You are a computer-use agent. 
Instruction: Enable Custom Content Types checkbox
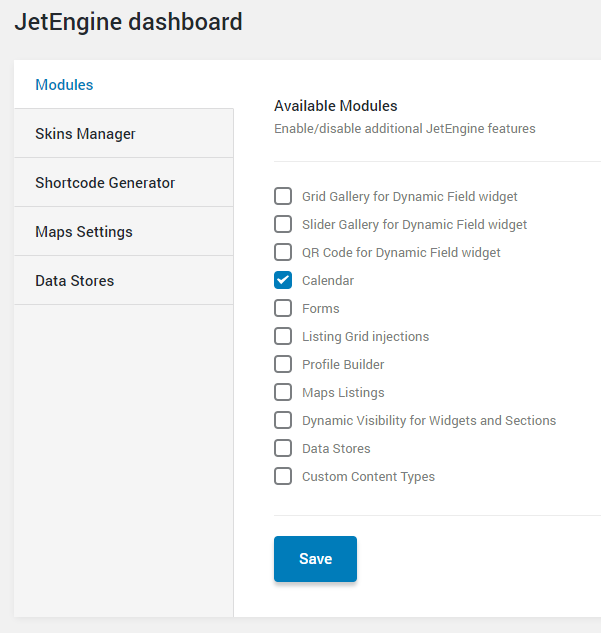click(x=283, y=476)
